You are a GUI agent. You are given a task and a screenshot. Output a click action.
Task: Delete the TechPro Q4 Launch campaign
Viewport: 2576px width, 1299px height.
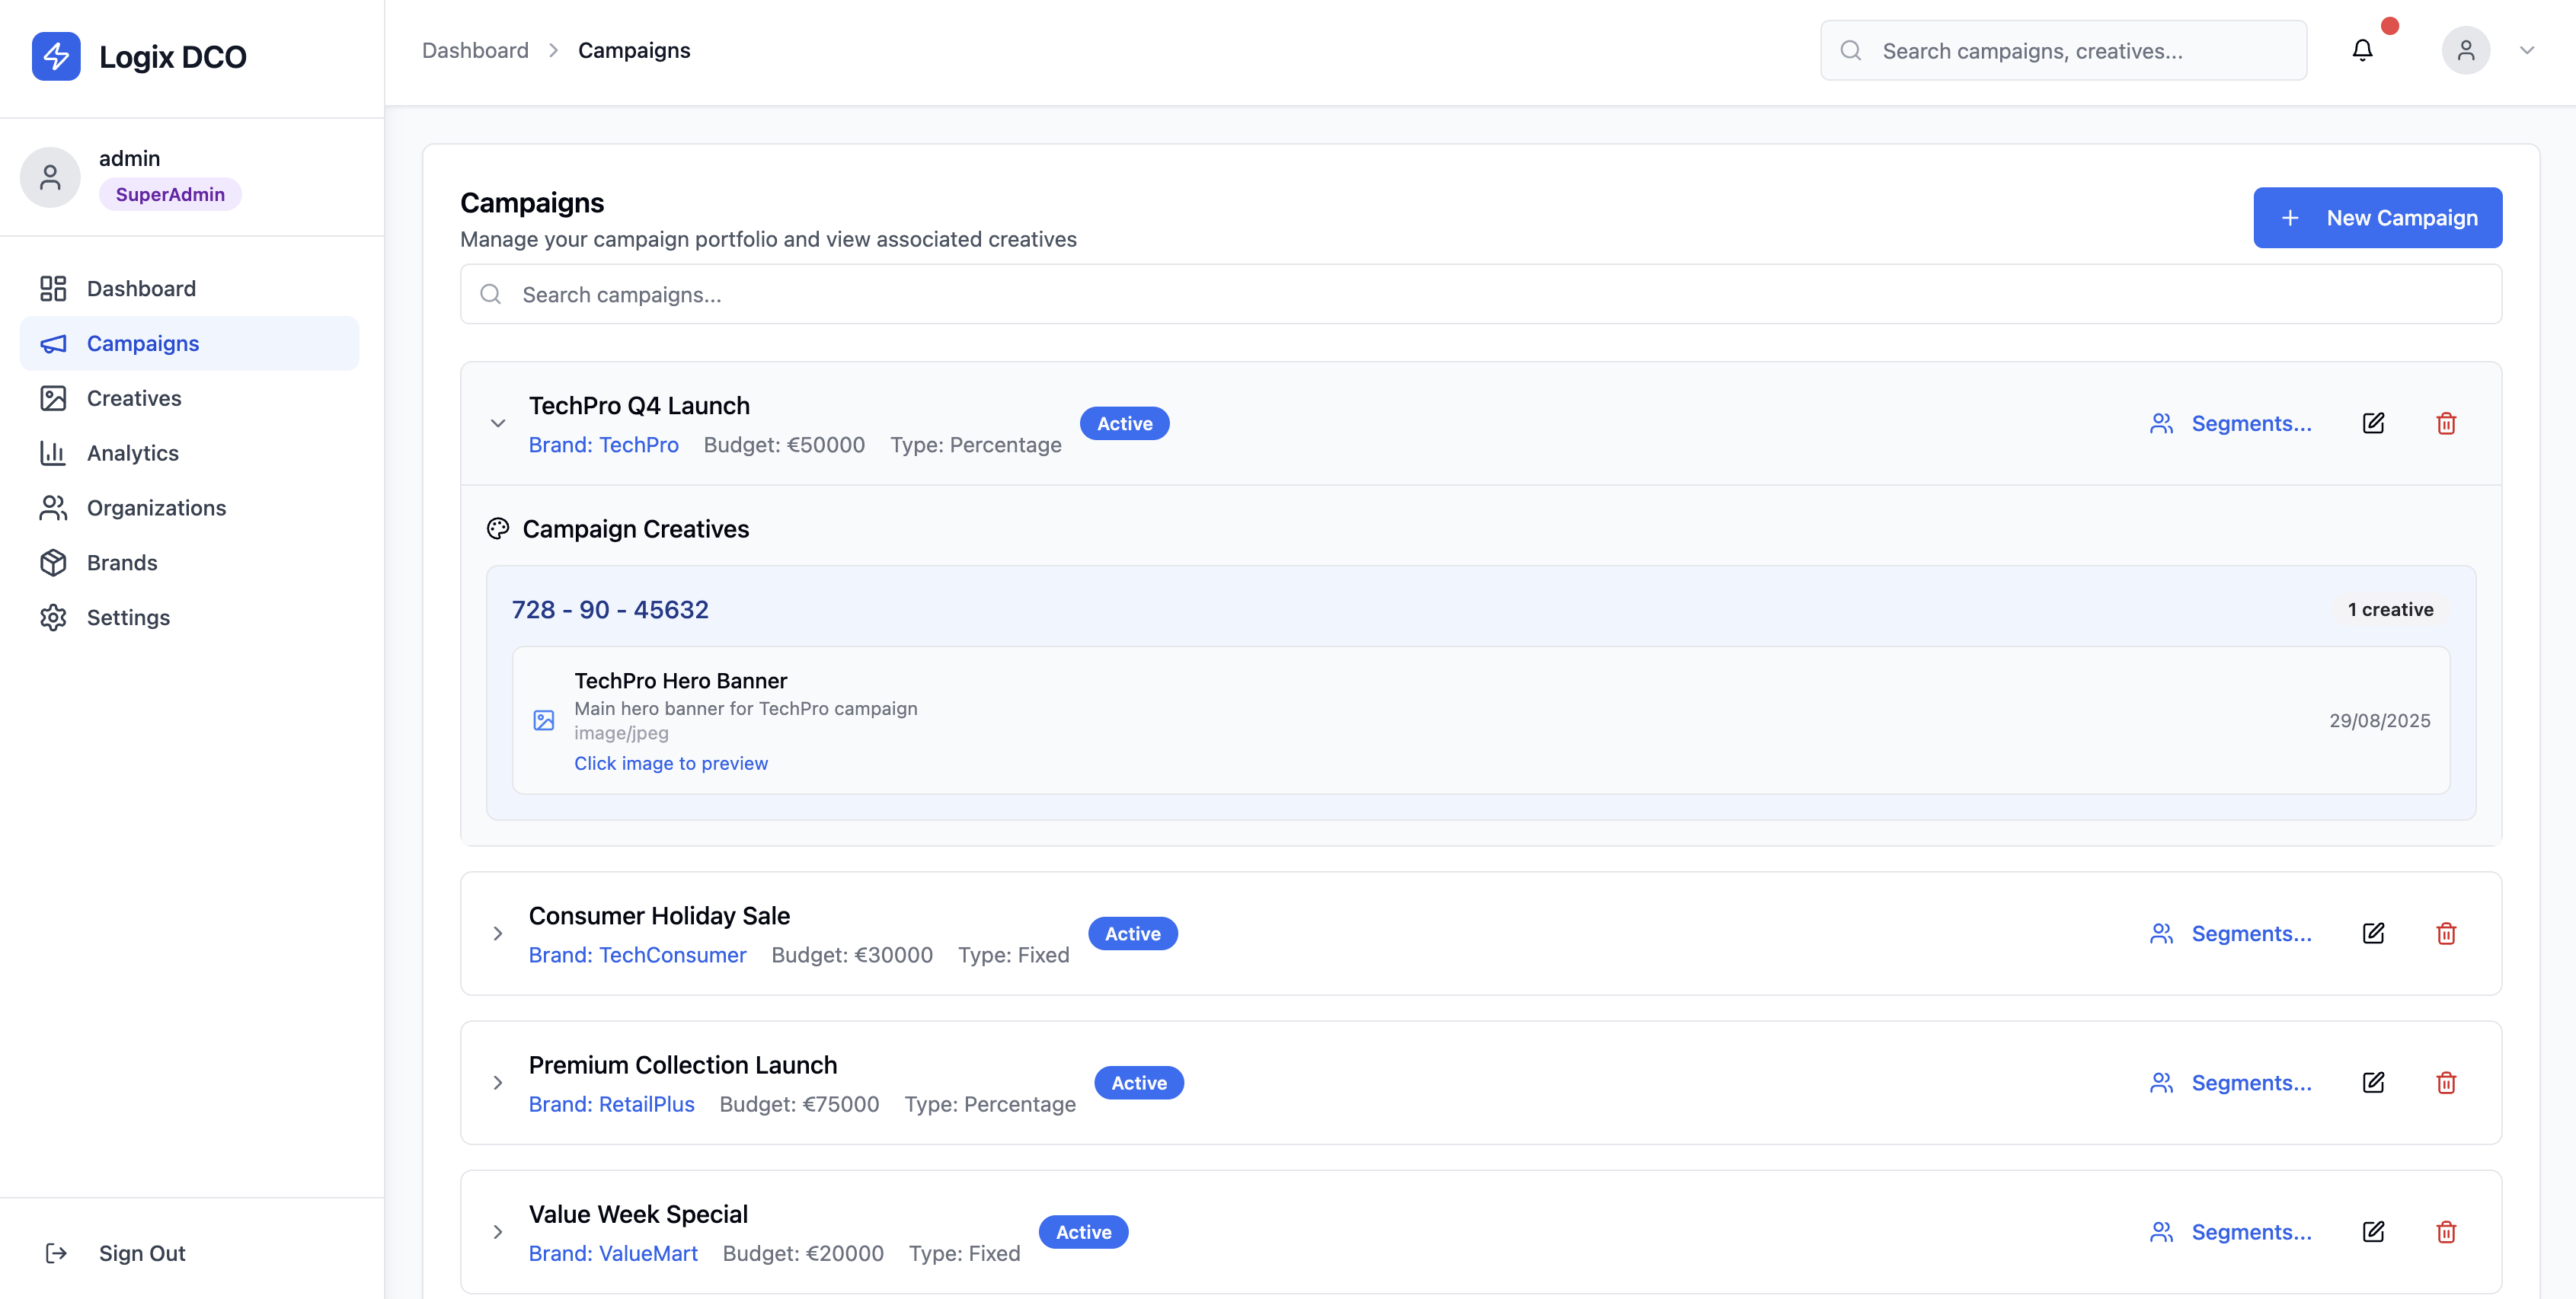pyautogui.click(x=2446, y=423)
